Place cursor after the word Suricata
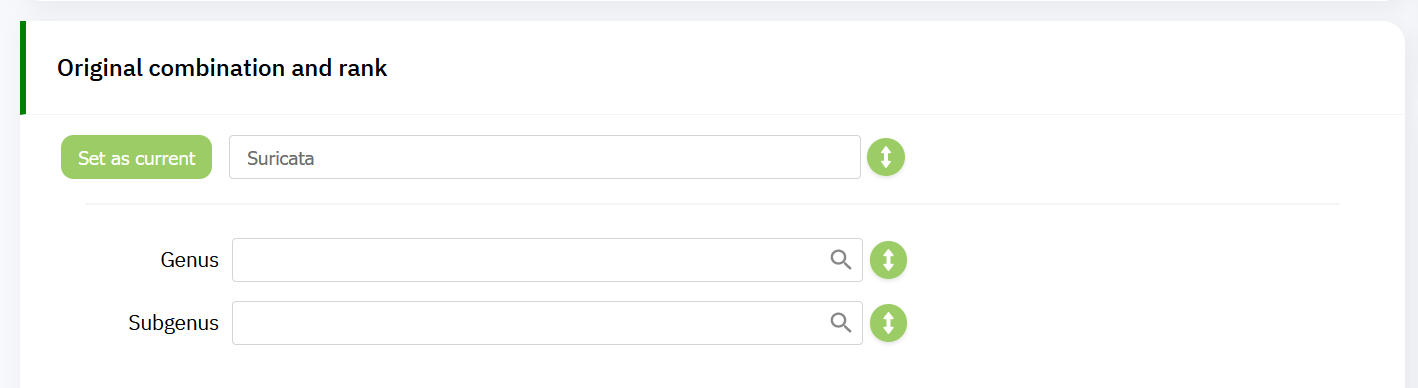 pos(316,158)
